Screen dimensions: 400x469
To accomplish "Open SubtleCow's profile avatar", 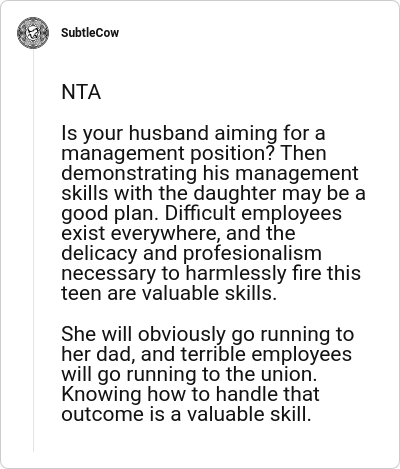I will pyautogui.click(x=33, y=33).
